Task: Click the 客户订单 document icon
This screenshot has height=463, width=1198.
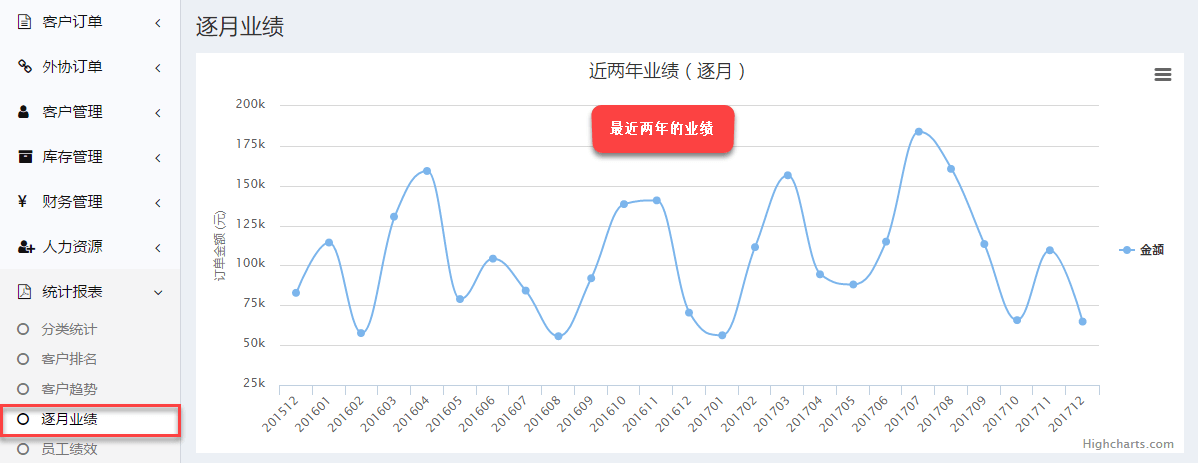Action: 24,22
